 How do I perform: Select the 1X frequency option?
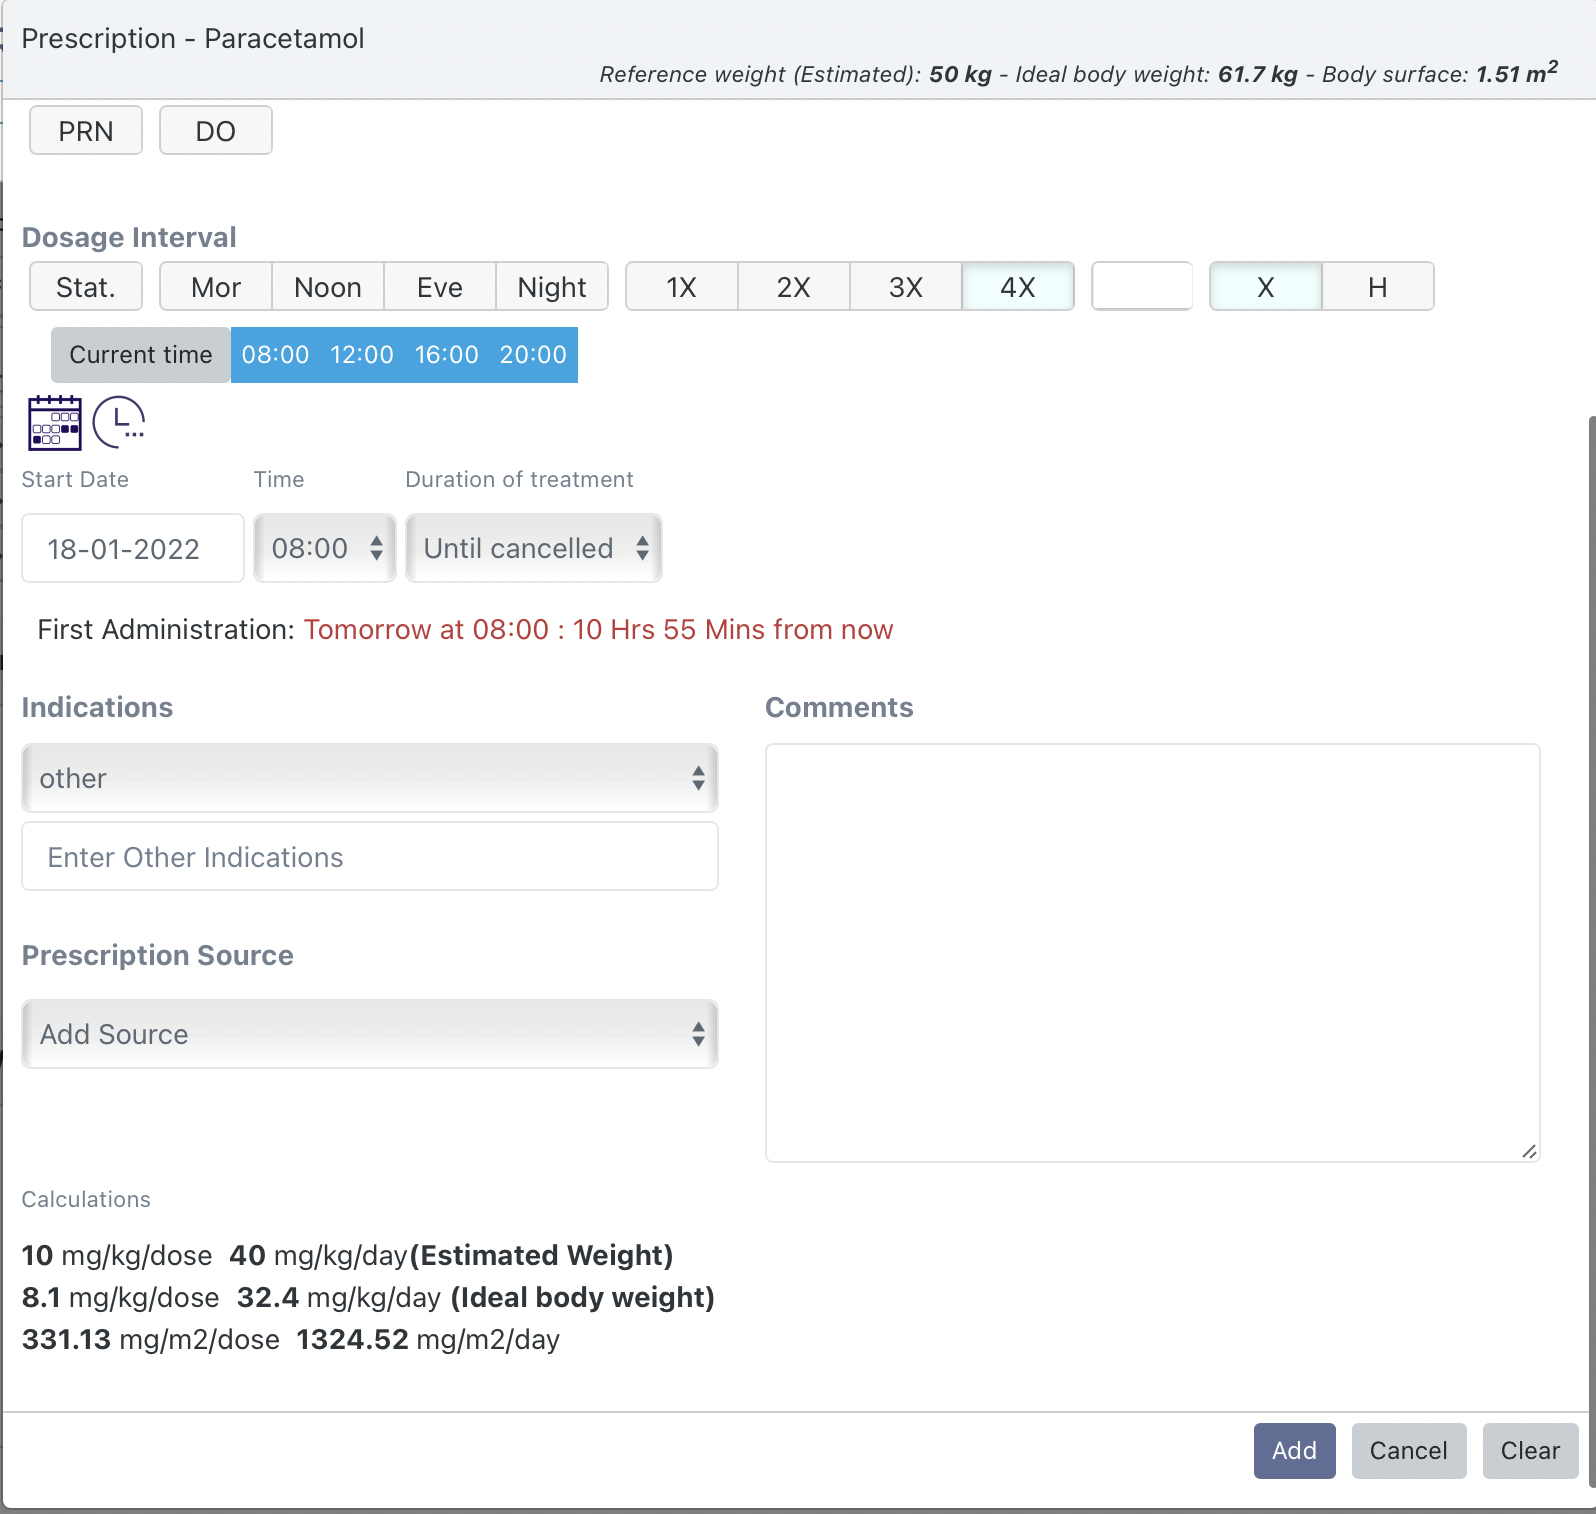click(681, 287)
